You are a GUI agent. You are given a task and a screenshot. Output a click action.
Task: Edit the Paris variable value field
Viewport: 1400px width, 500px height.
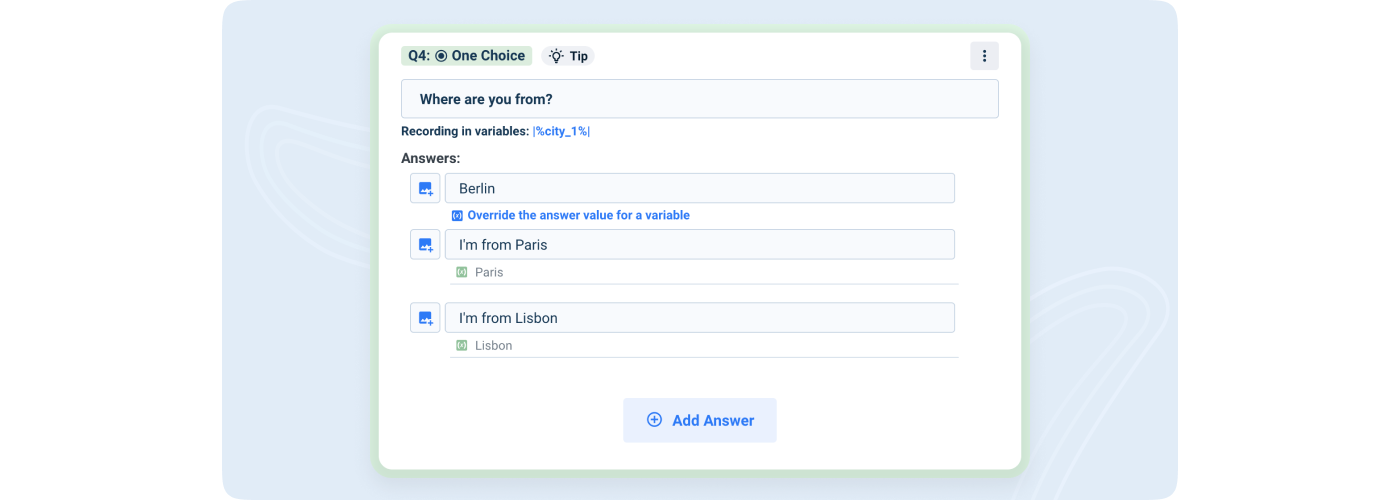(x=704, y=272)
